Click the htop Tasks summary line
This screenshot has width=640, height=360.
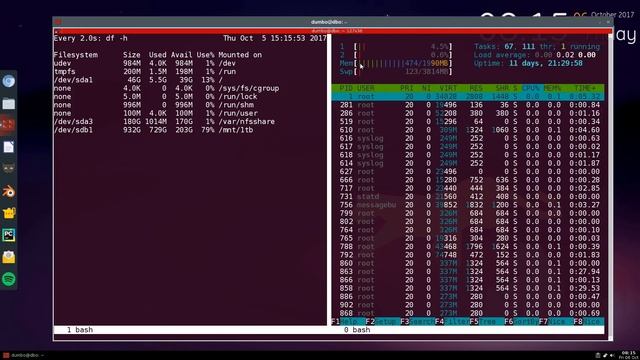(x=537, y=47)
